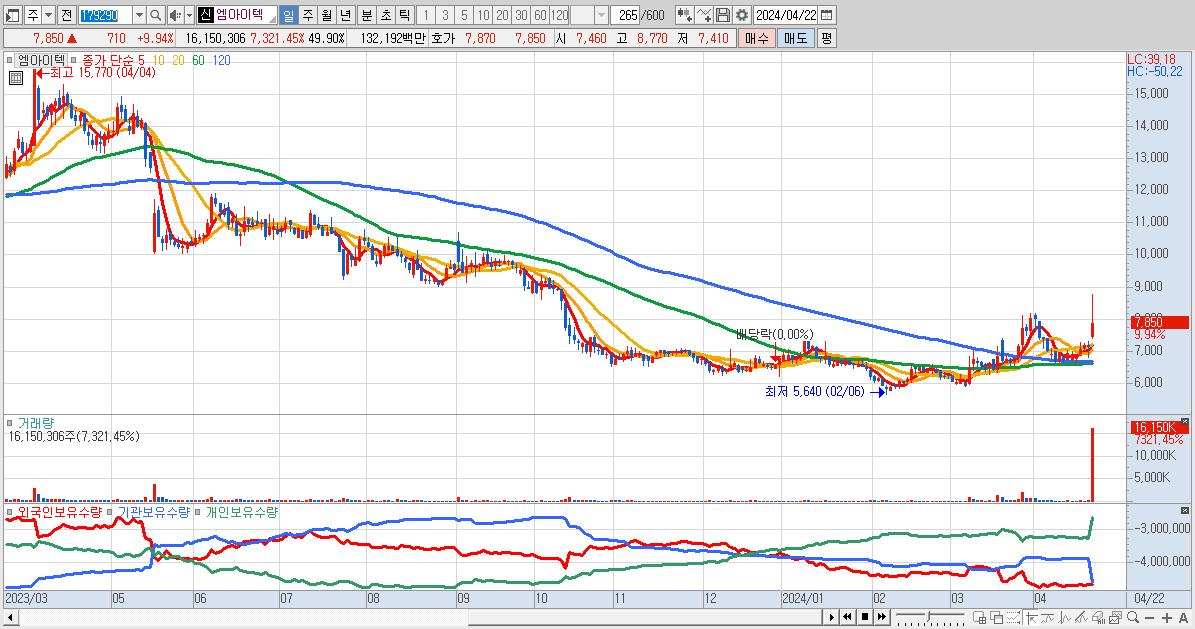Screen dimensions: 1195x629
Task: Click the zoom magnifier icon at bottom right
Action: click(1133, 617)
